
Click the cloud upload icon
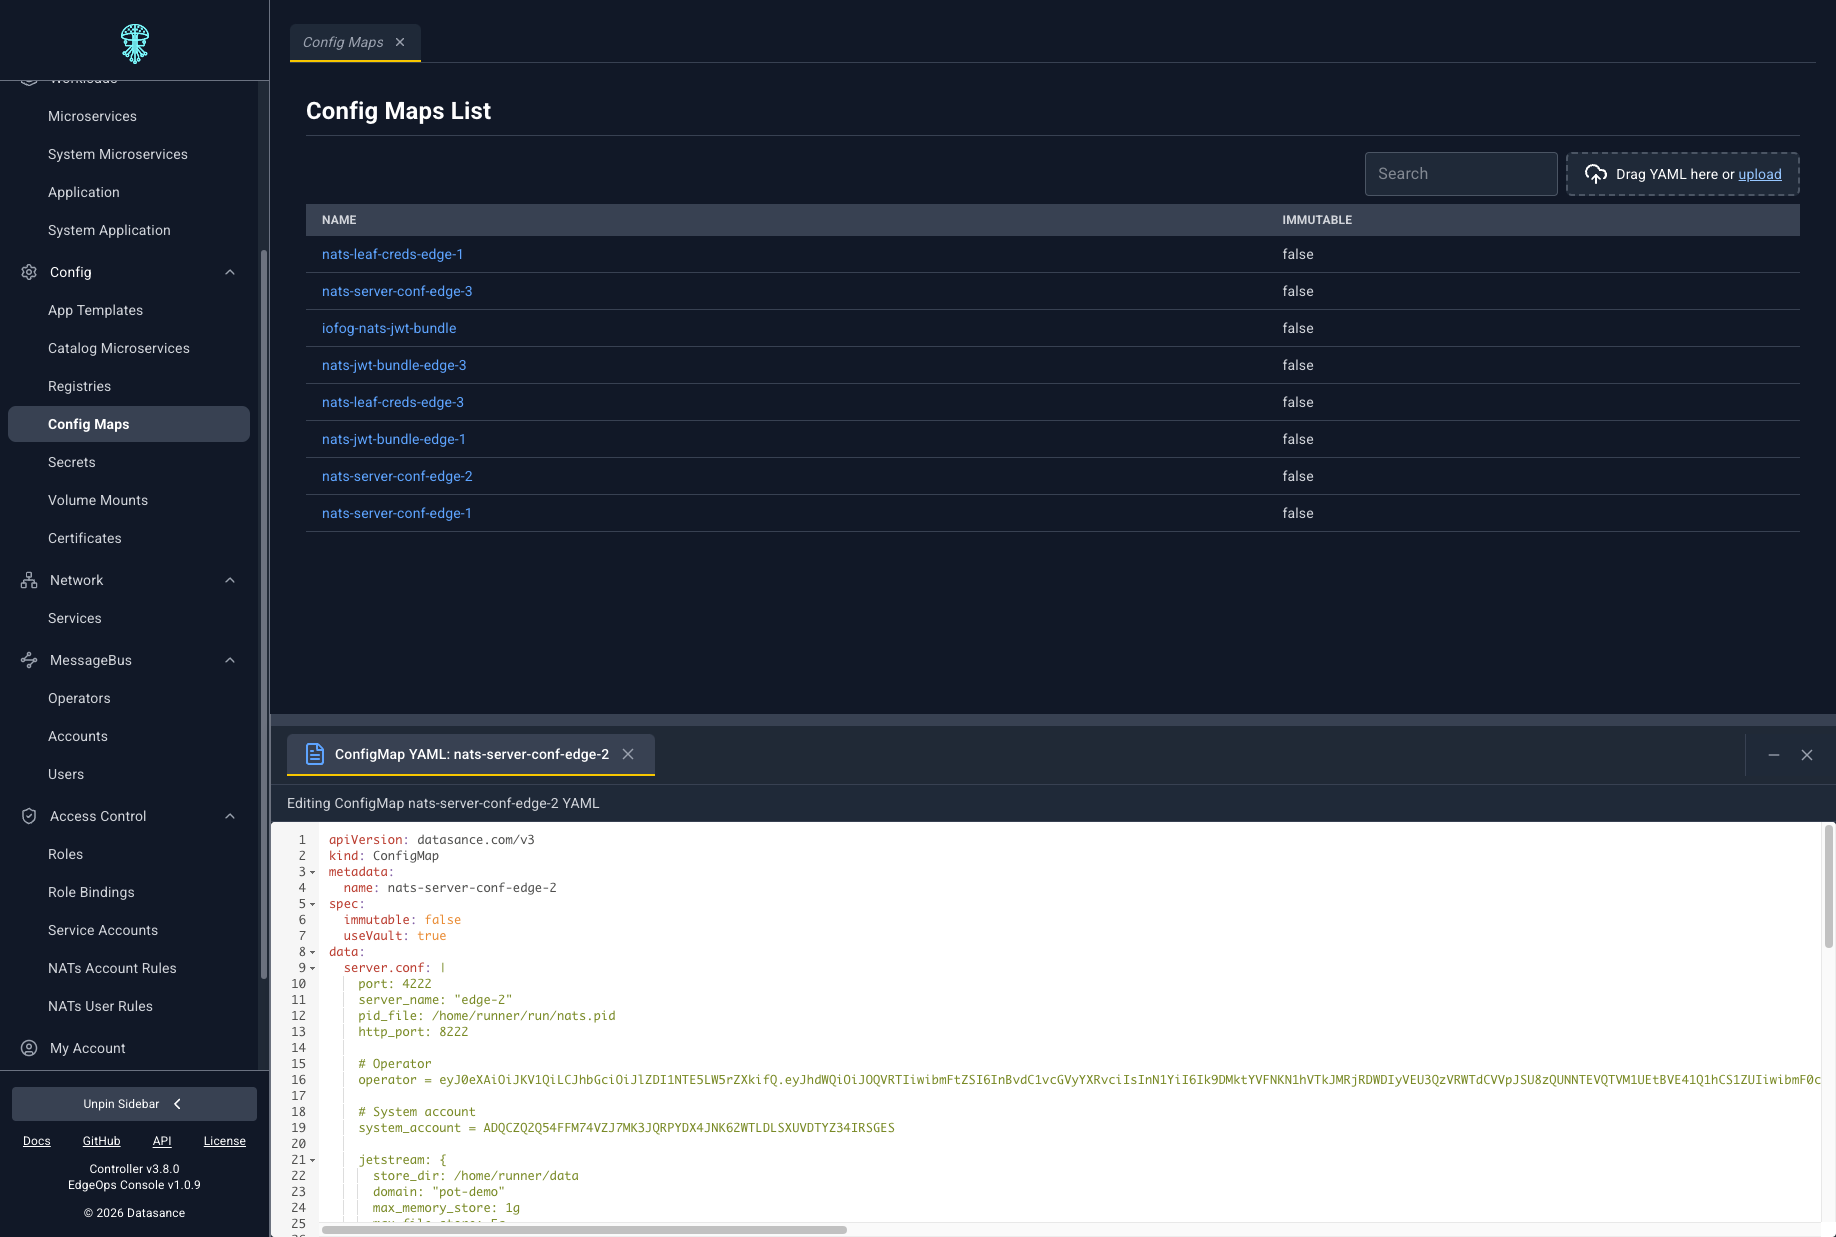tap(1596, 174)
